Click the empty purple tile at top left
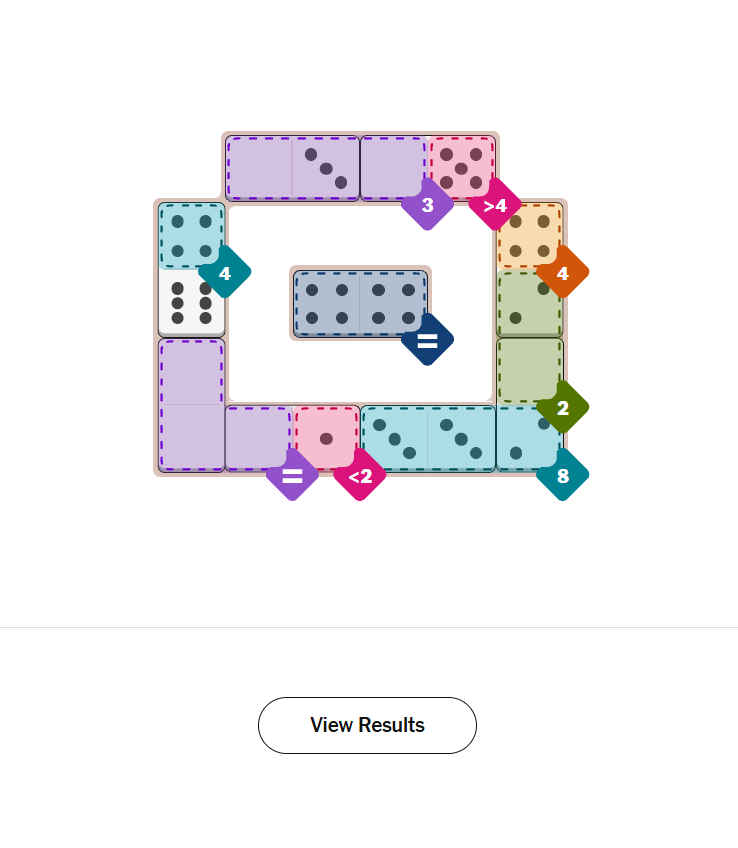Viewport: 738px width, 848px height. [259, 168]
